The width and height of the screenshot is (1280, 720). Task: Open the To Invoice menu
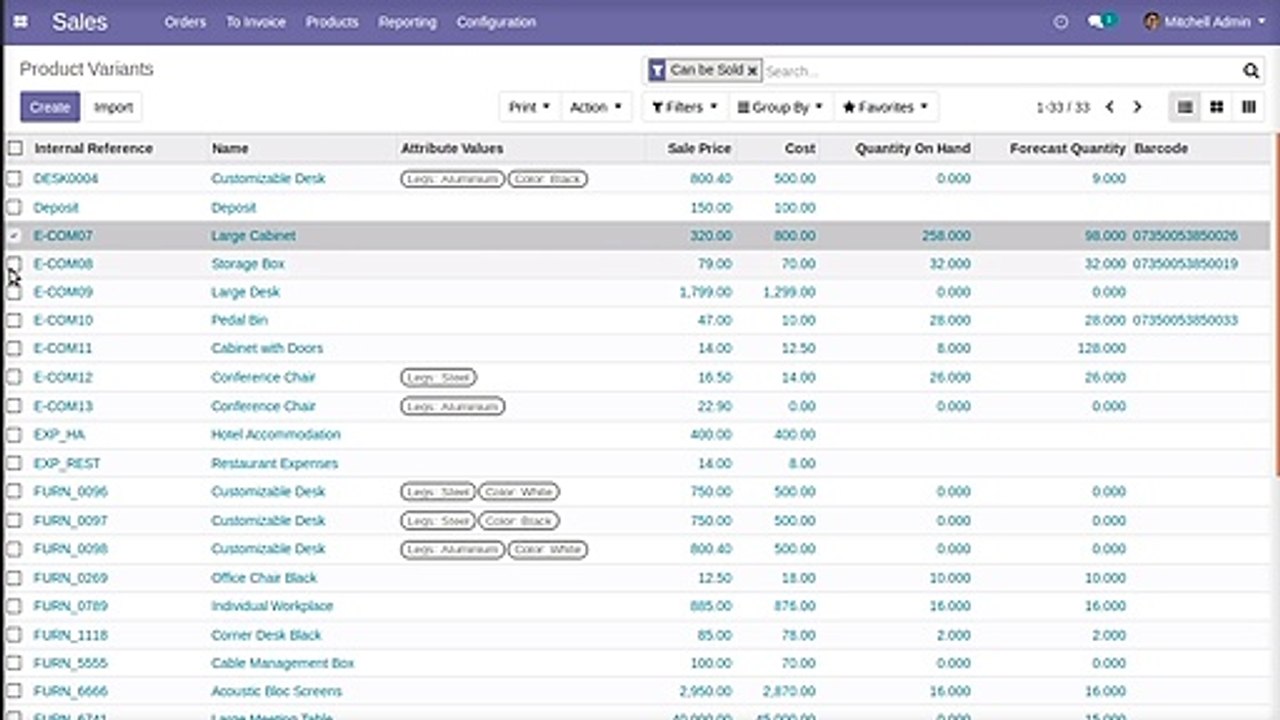click(x=255, y=21)
